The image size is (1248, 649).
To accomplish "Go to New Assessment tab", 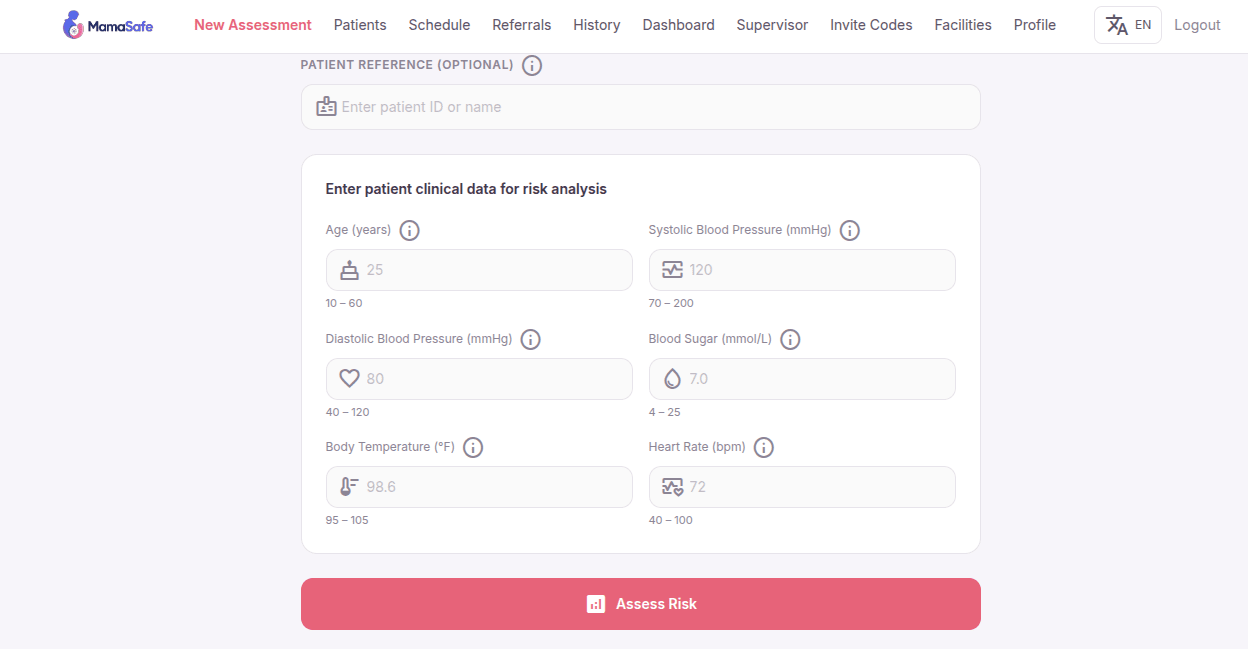I will tap(253, 25).
